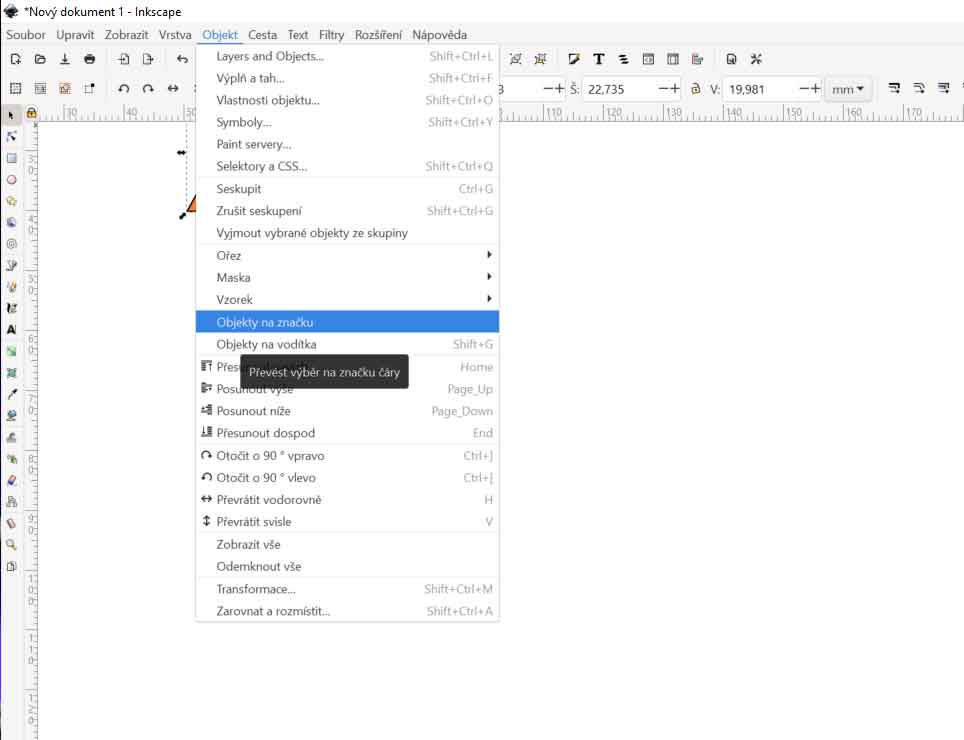Toggle the guides lock on ruler corner

pos(31,113)
